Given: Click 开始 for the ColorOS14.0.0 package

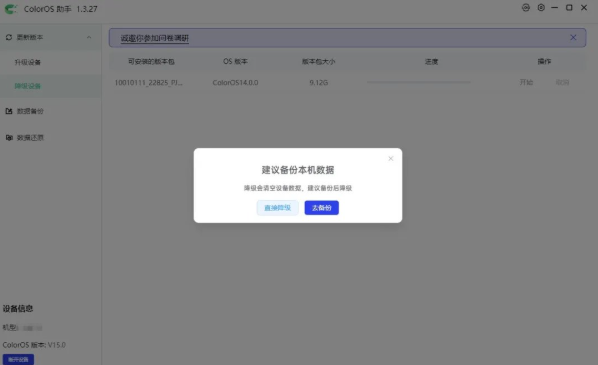Looking at the screenshot, I should (526, 82).
